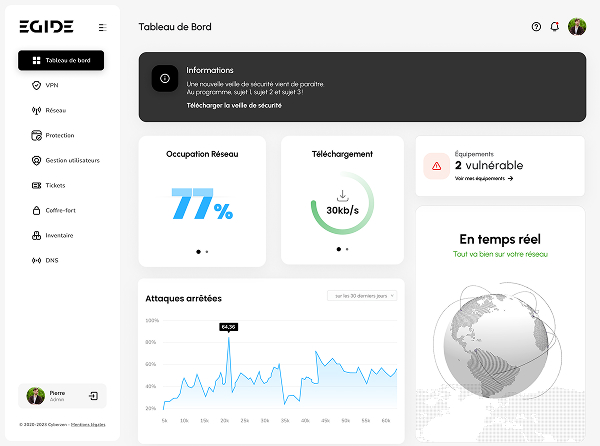The width and height of the screenshot is (600, 446).
Task: Click the Tickets icon in sidebar
Action: pos(36,186)
